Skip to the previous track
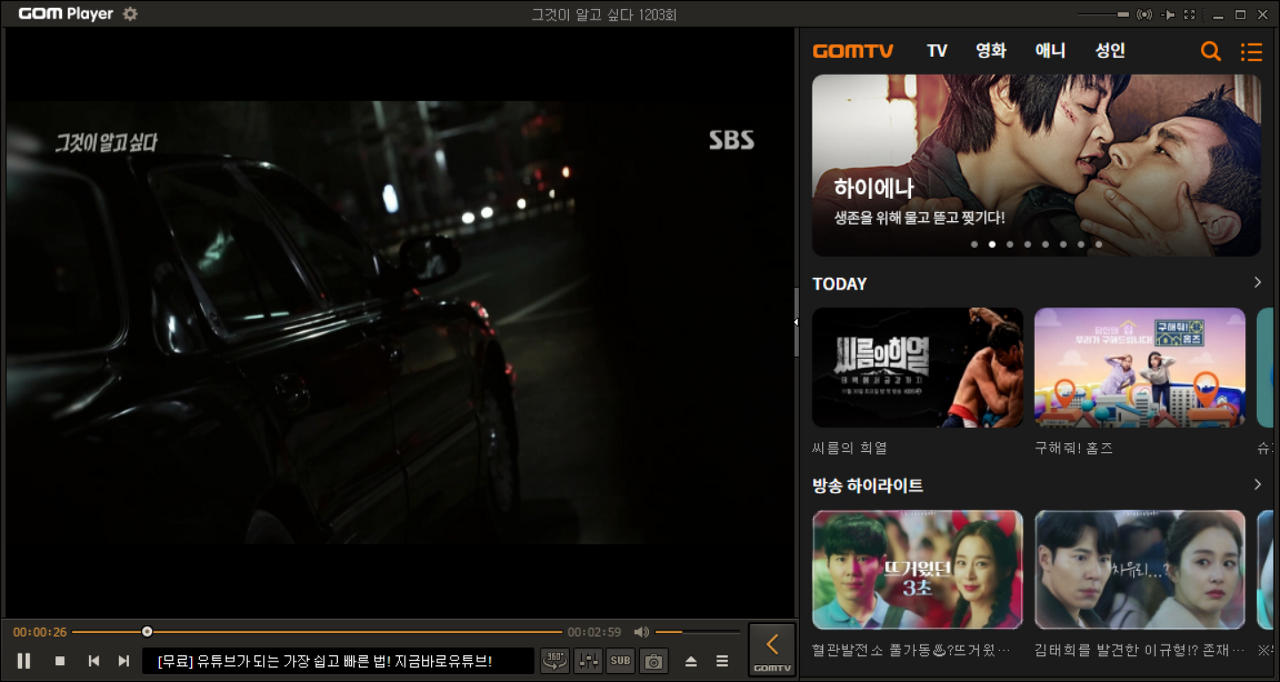The image size is (1280, 682). coord(93,661)
